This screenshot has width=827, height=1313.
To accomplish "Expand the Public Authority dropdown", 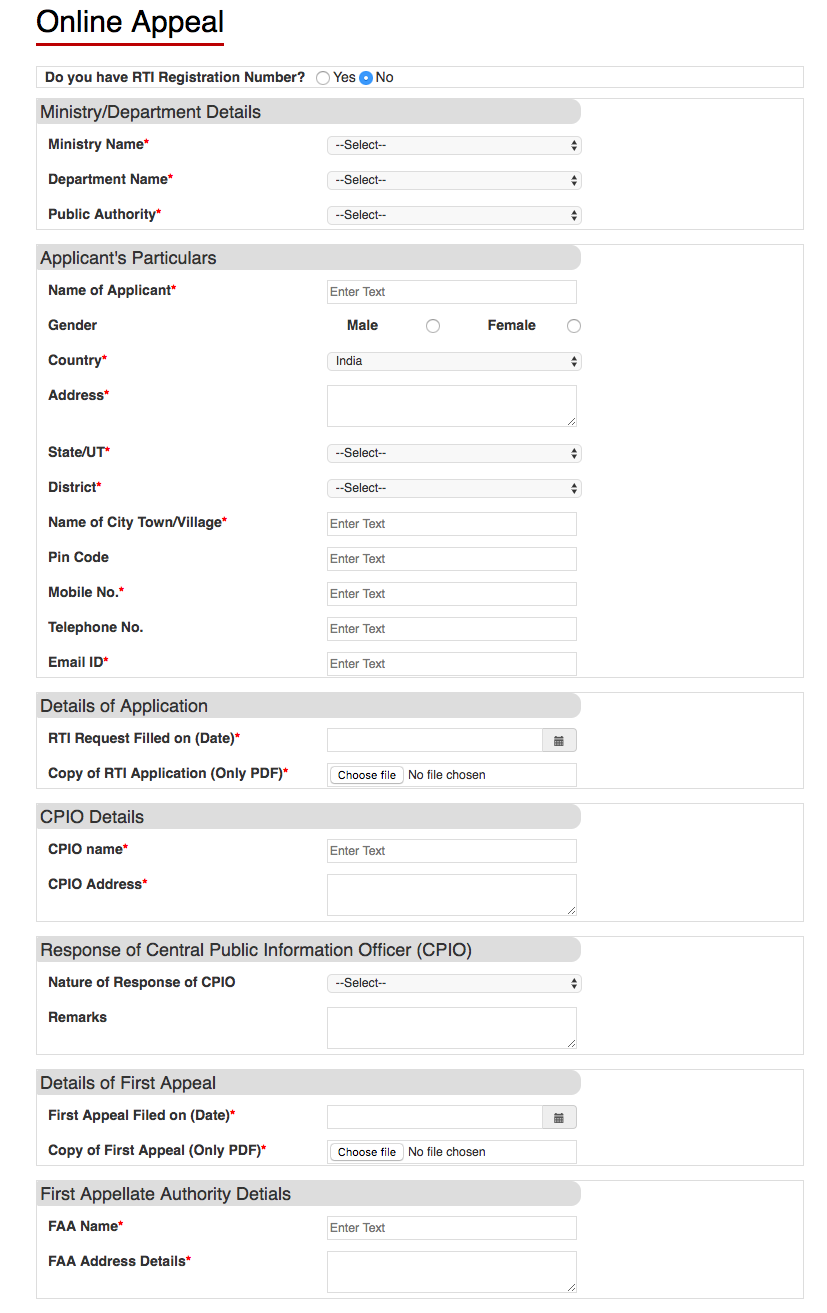I will [x=454, y=216].
